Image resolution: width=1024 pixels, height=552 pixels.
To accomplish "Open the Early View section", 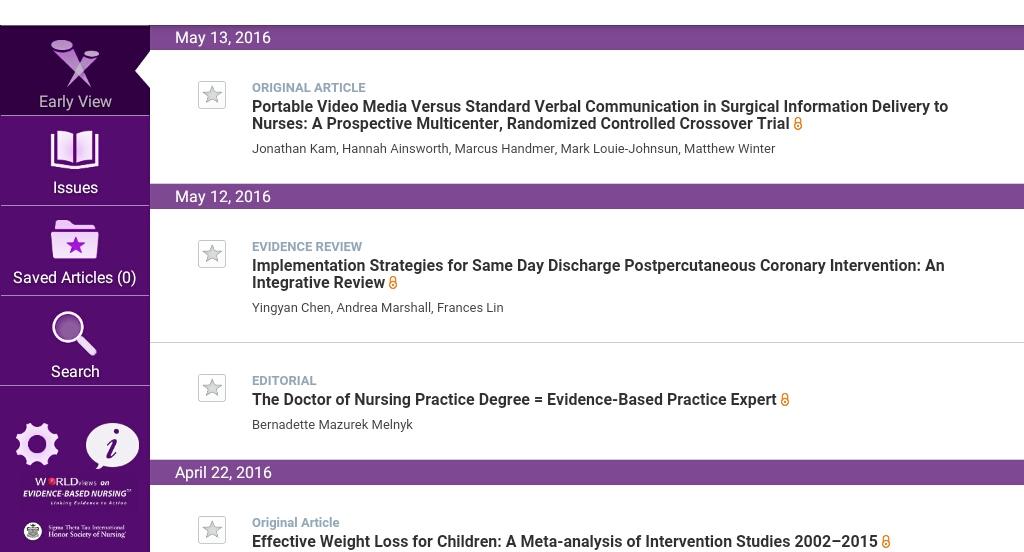I will pos(75,73).
